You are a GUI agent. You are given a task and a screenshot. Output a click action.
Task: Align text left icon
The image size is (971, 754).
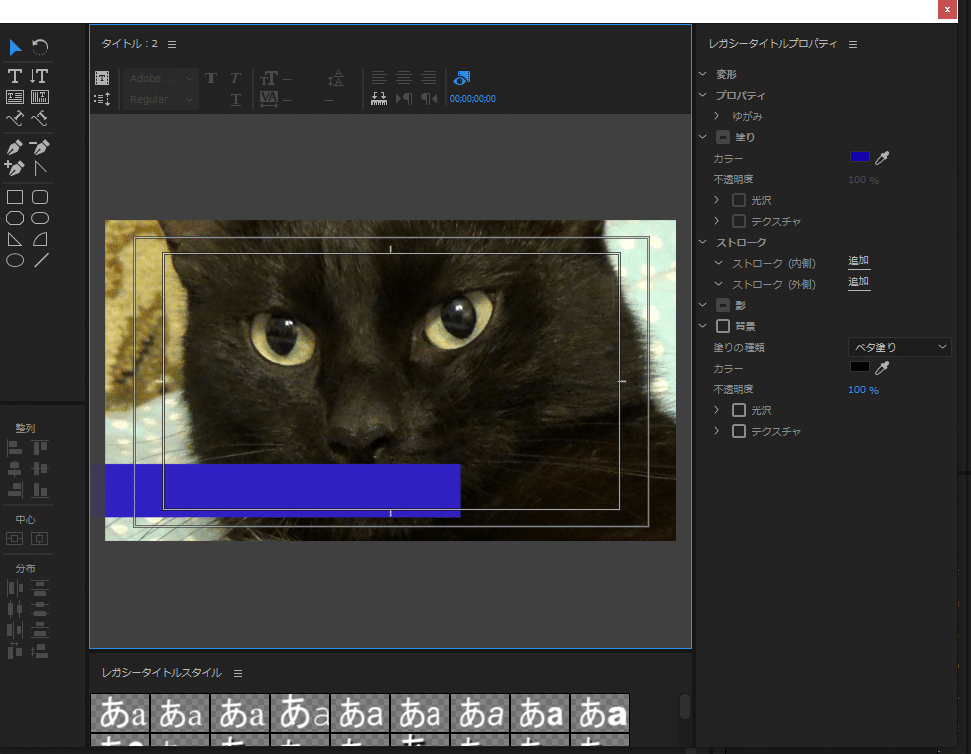(379, 78)
